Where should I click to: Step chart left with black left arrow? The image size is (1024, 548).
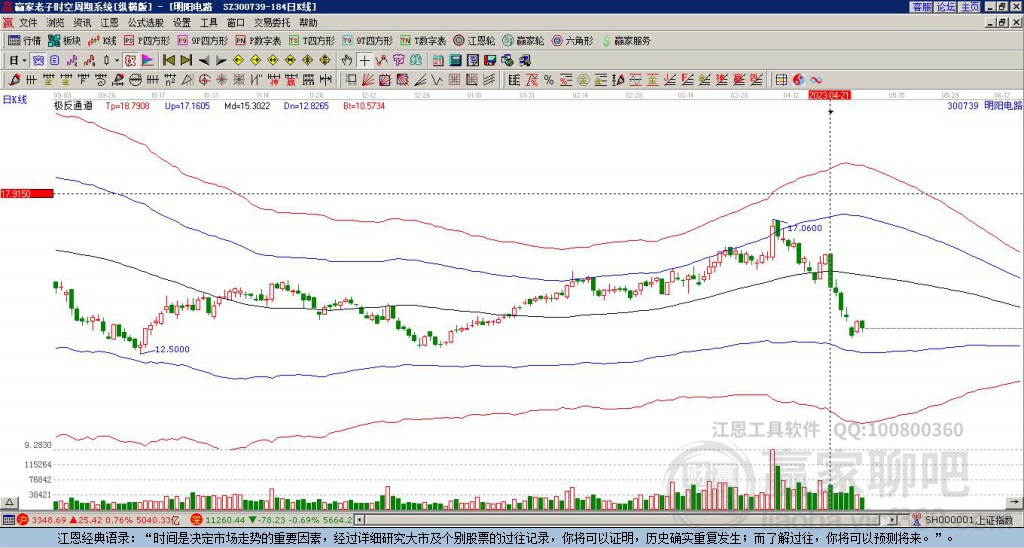pos(204,61)
